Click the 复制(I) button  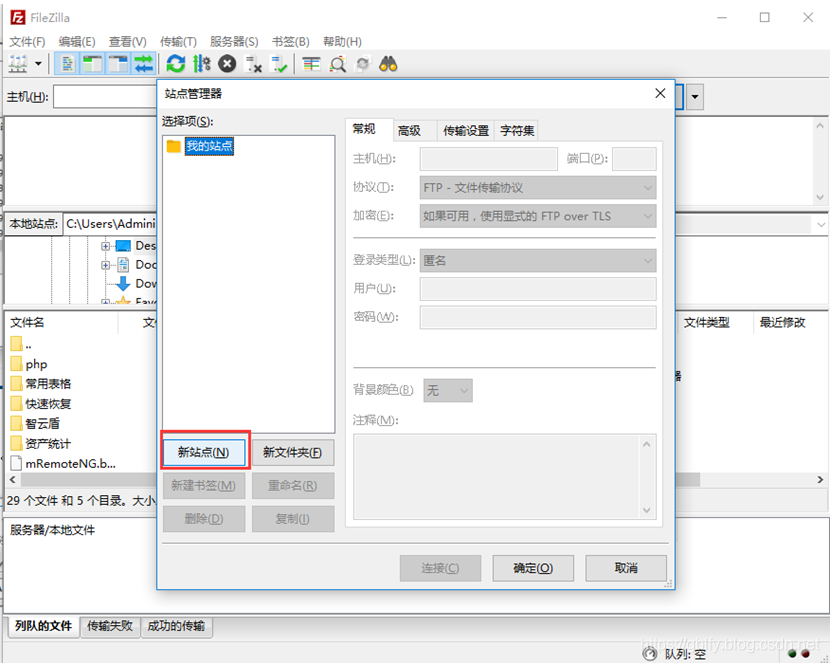click(293, 519)
